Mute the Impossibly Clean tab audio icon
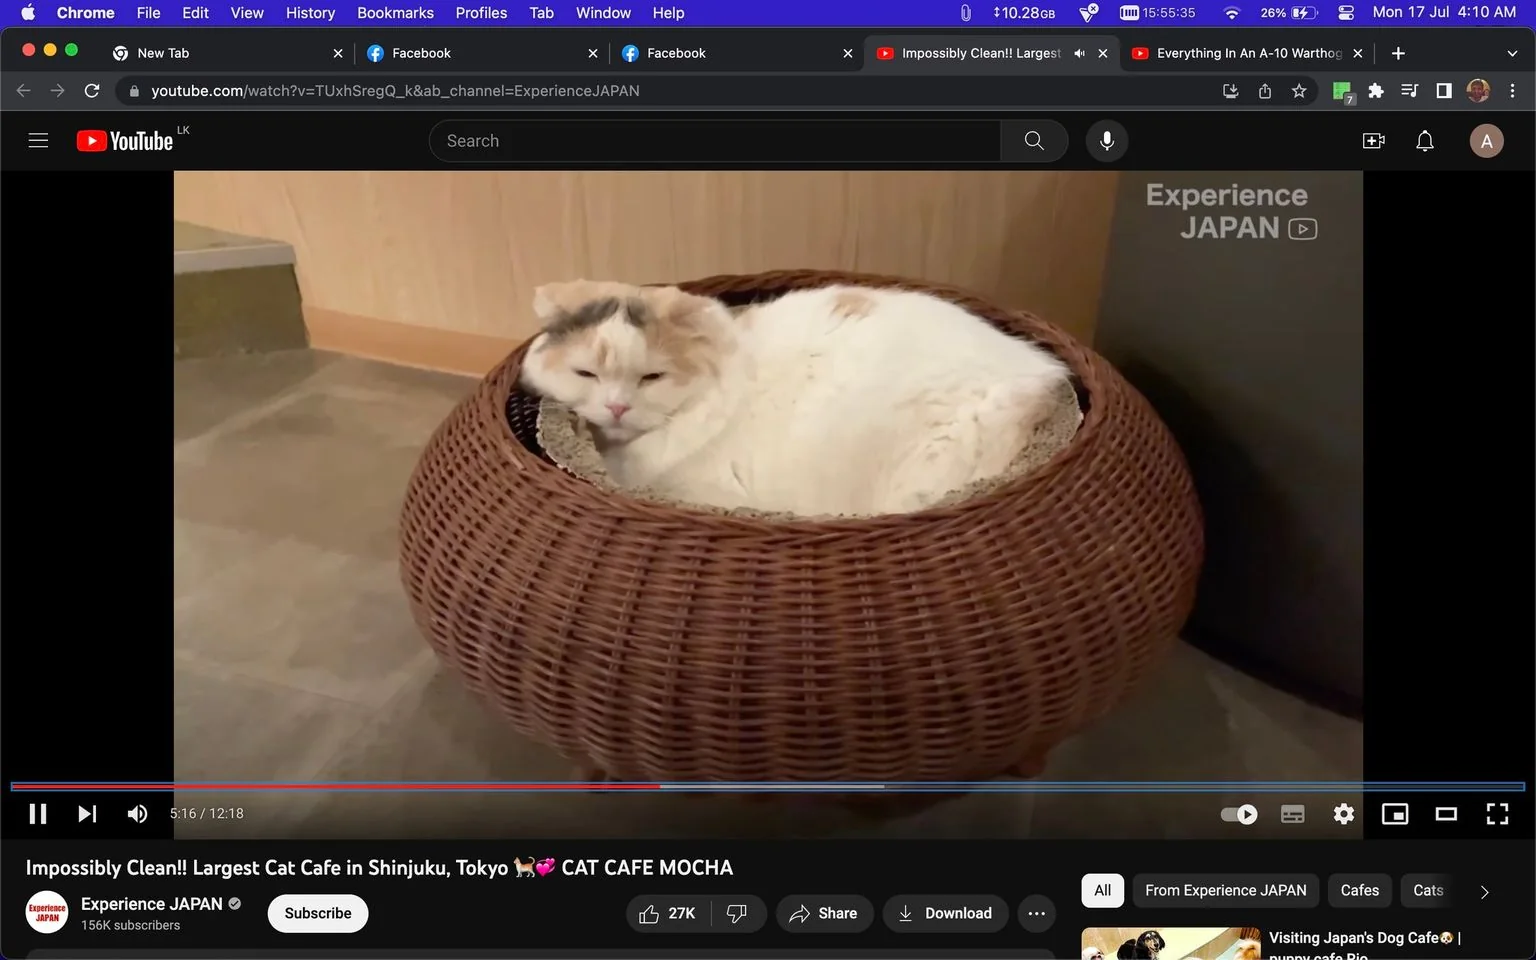 click(x=1080, y=53)
